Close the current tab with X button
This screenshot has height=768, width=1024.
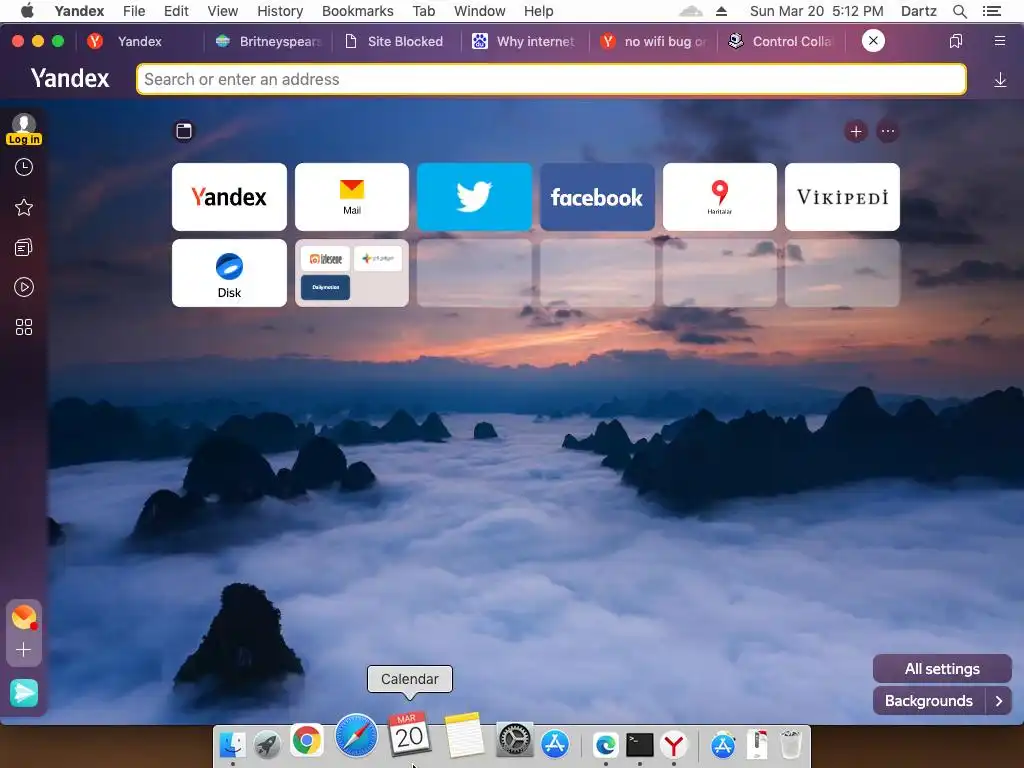pos(873,41)
